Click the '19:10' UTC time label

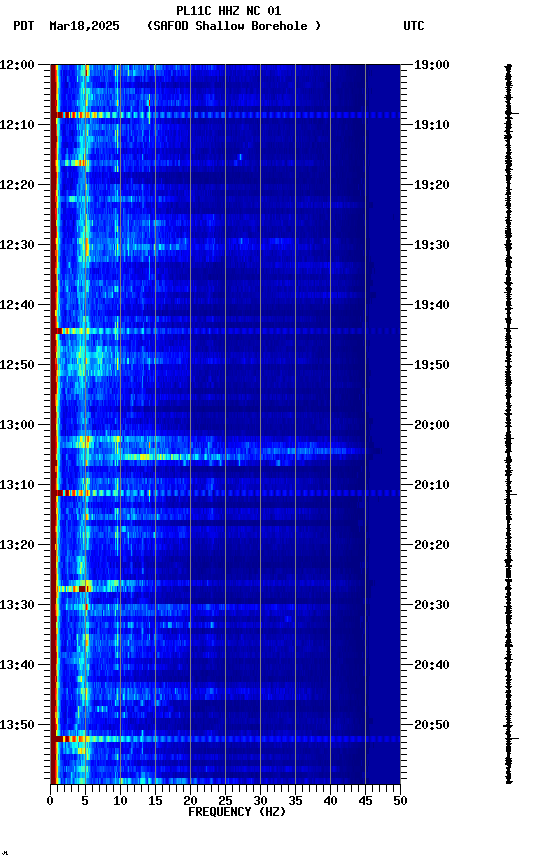(x=432, y=125)
